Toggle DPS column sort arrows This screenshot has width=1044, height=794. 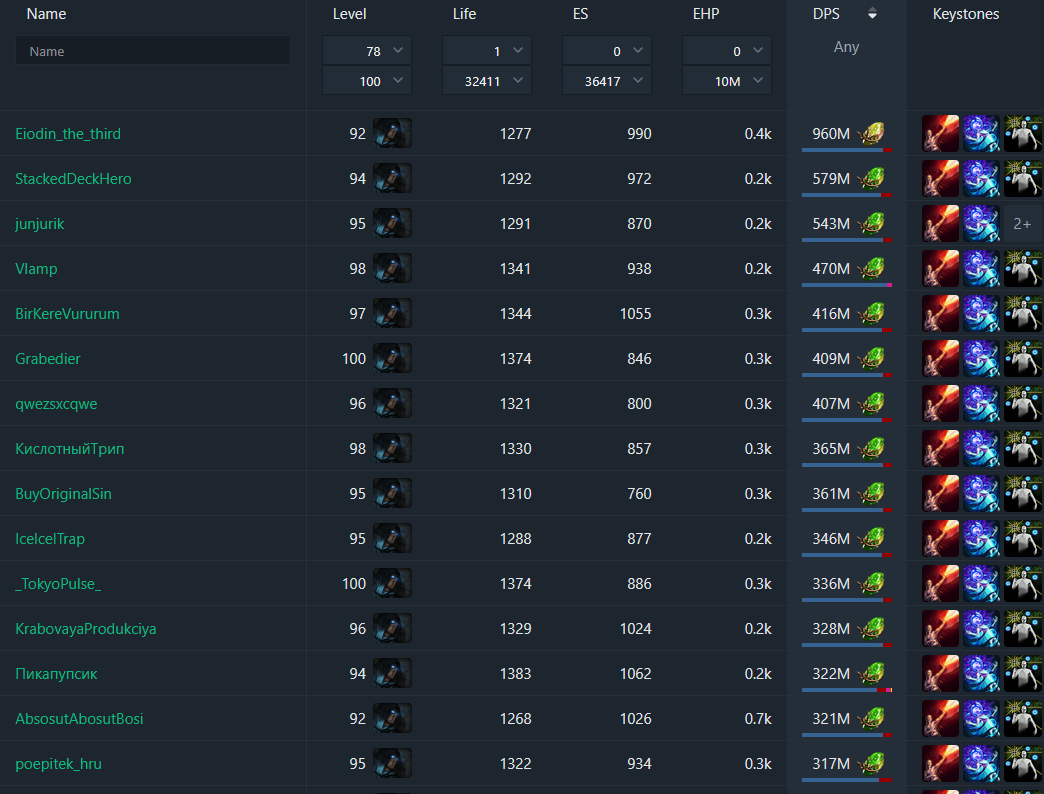pyautogui.click(x=872, y=14)
